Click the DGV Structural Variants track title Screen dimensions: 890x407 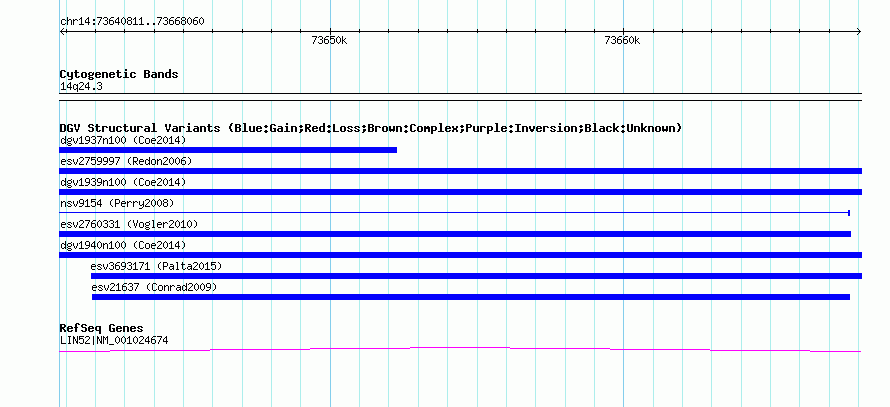(x=371, y=128)
